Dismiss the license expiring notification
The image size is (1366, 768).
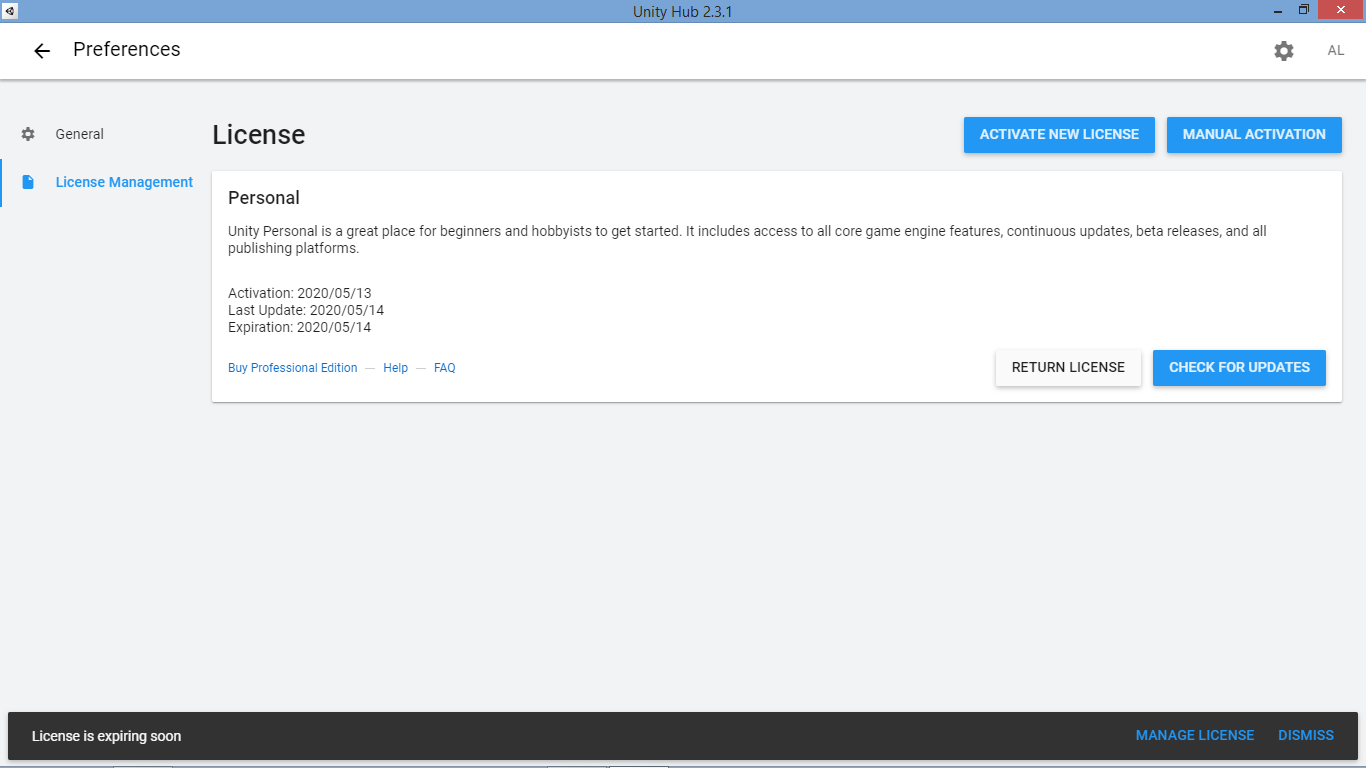click(x=1305, y=735)
